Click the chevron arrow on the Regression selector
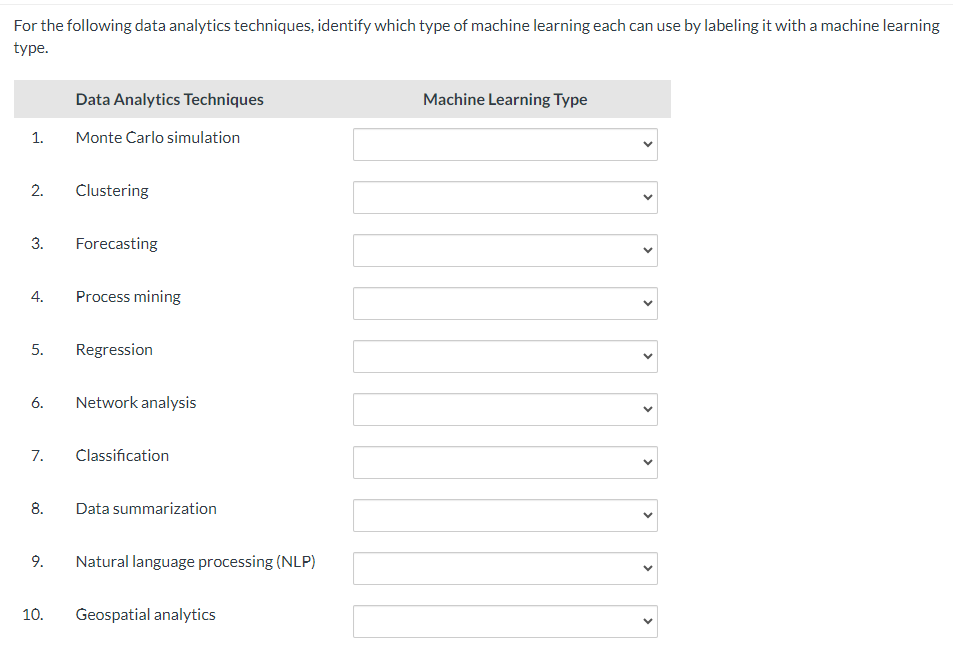The image size is (953, 652). coord(648,356)
